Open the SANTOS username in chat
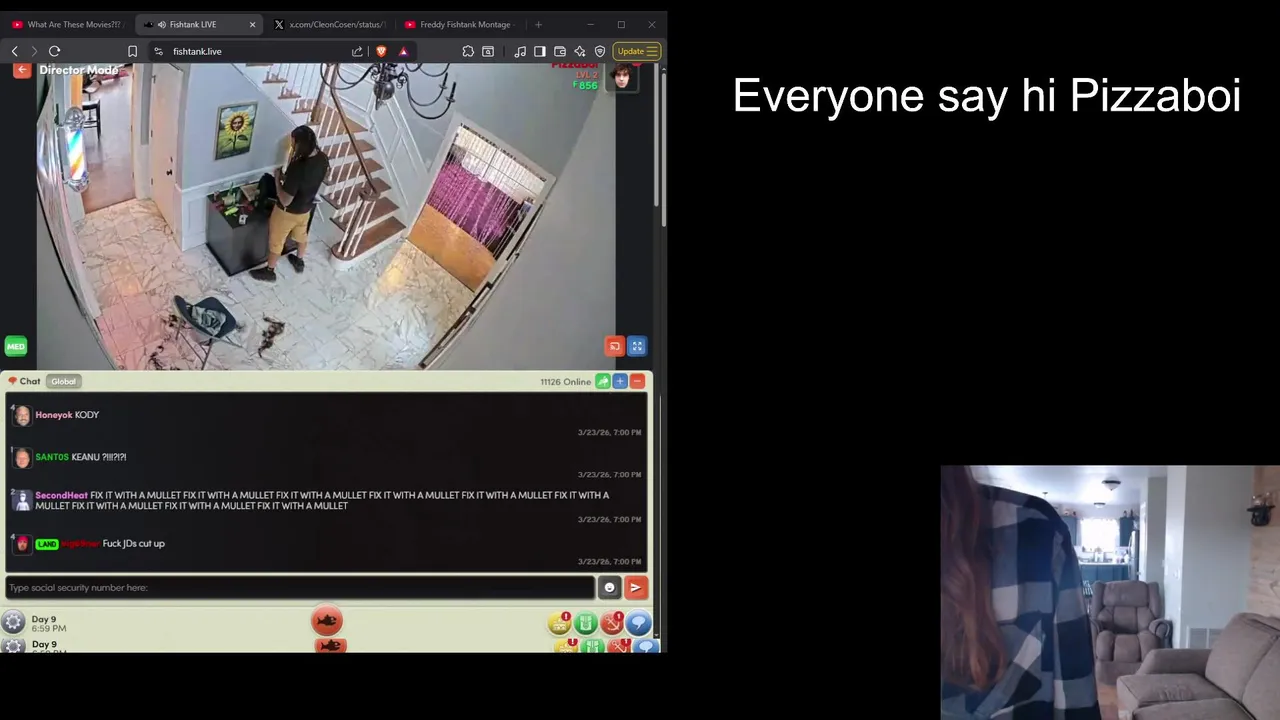The image size is (1280, 720). [x=52, y=457]
